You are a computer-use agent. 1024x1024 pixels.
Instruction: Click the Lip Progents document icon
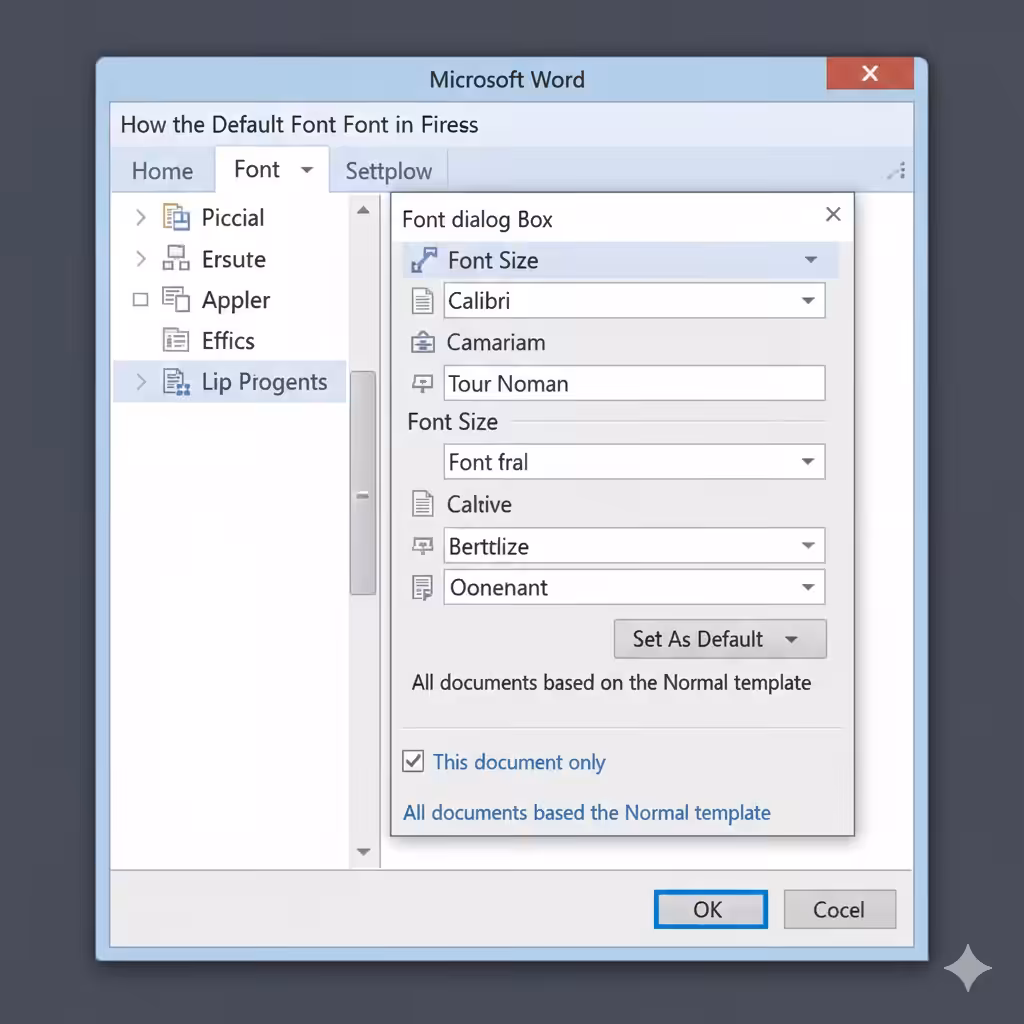pyautogui.click(x=176, y=381)
